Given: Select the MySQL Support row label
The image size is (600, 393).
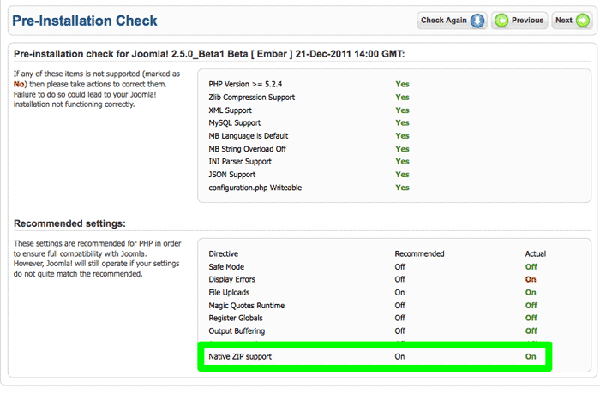Looking at the screenshot, I should tap(235, 123).
